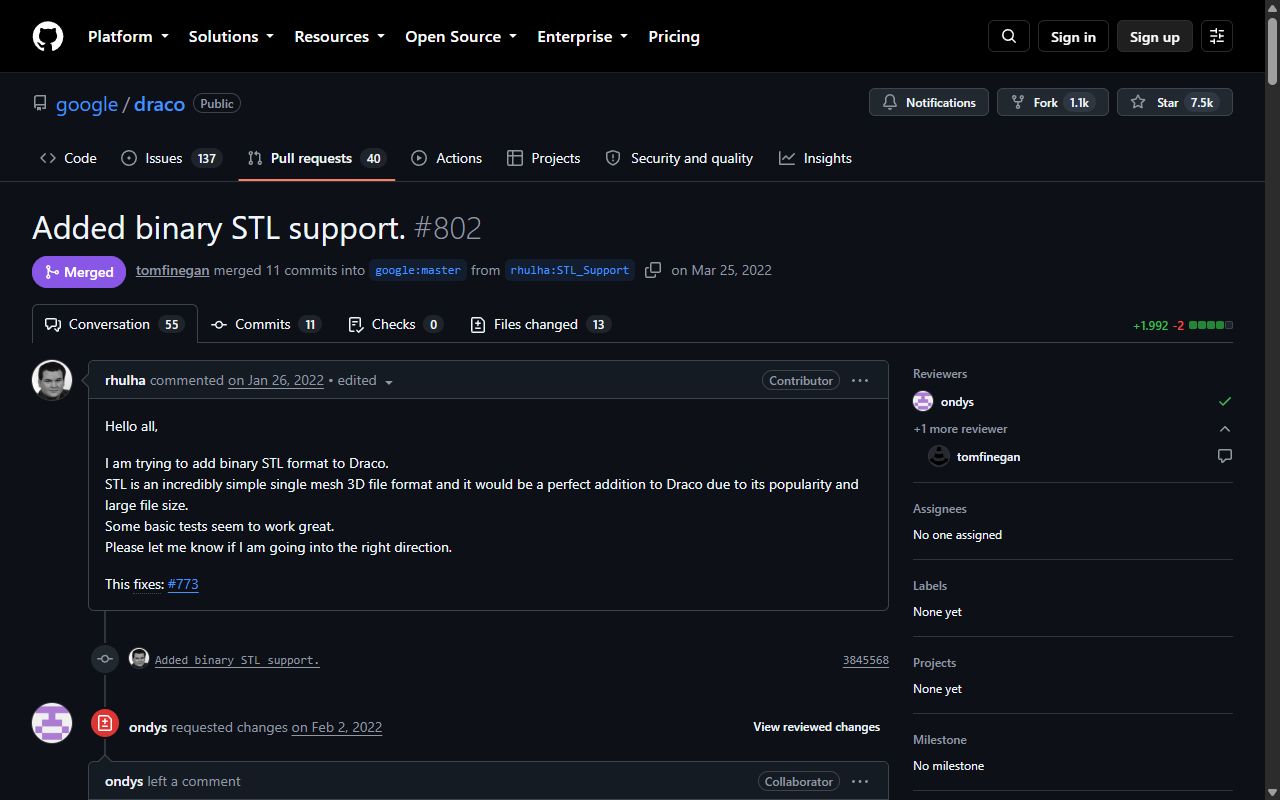Click the Notifications button
The height and width of the screenshot is (800, 1280).
tap(929, 102)
